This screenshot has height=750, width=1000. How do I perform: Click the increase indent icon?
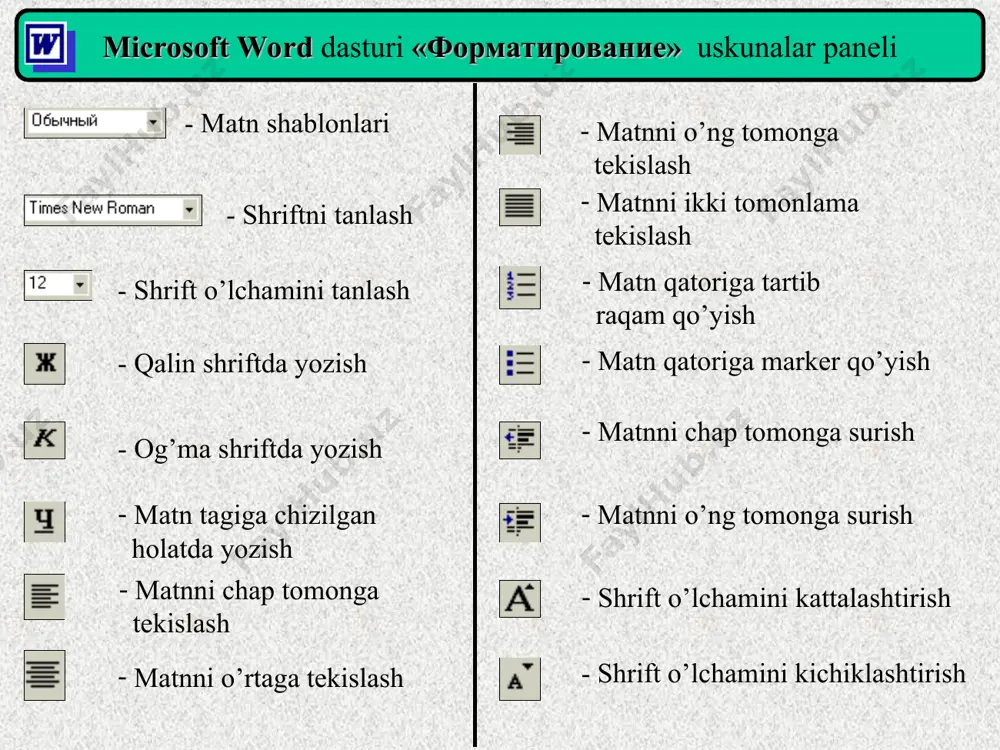(520, 522)
